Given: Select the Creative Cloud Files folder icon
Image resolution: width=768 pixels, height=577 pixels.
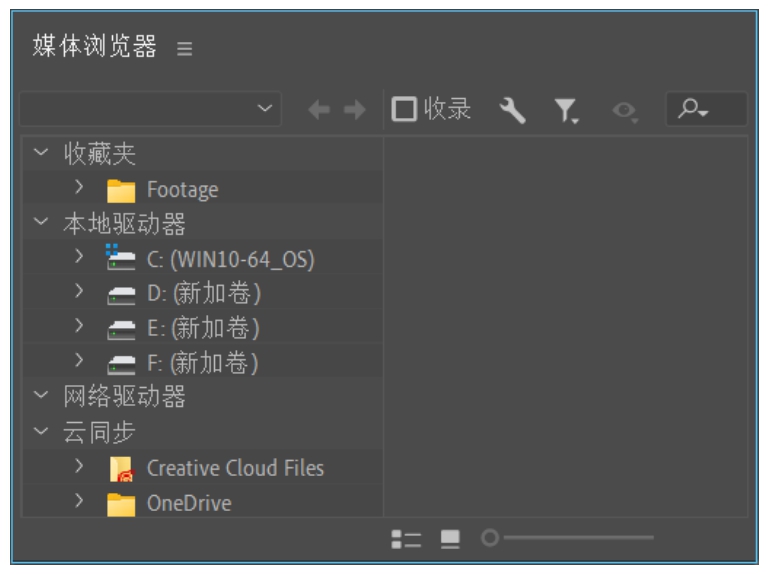Looking at the screenshot, I should 121,468.
